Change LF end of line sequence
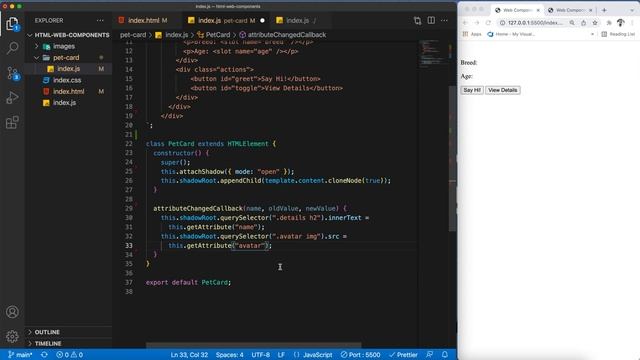This screenshot has height=360, width=640. point(281,355)
